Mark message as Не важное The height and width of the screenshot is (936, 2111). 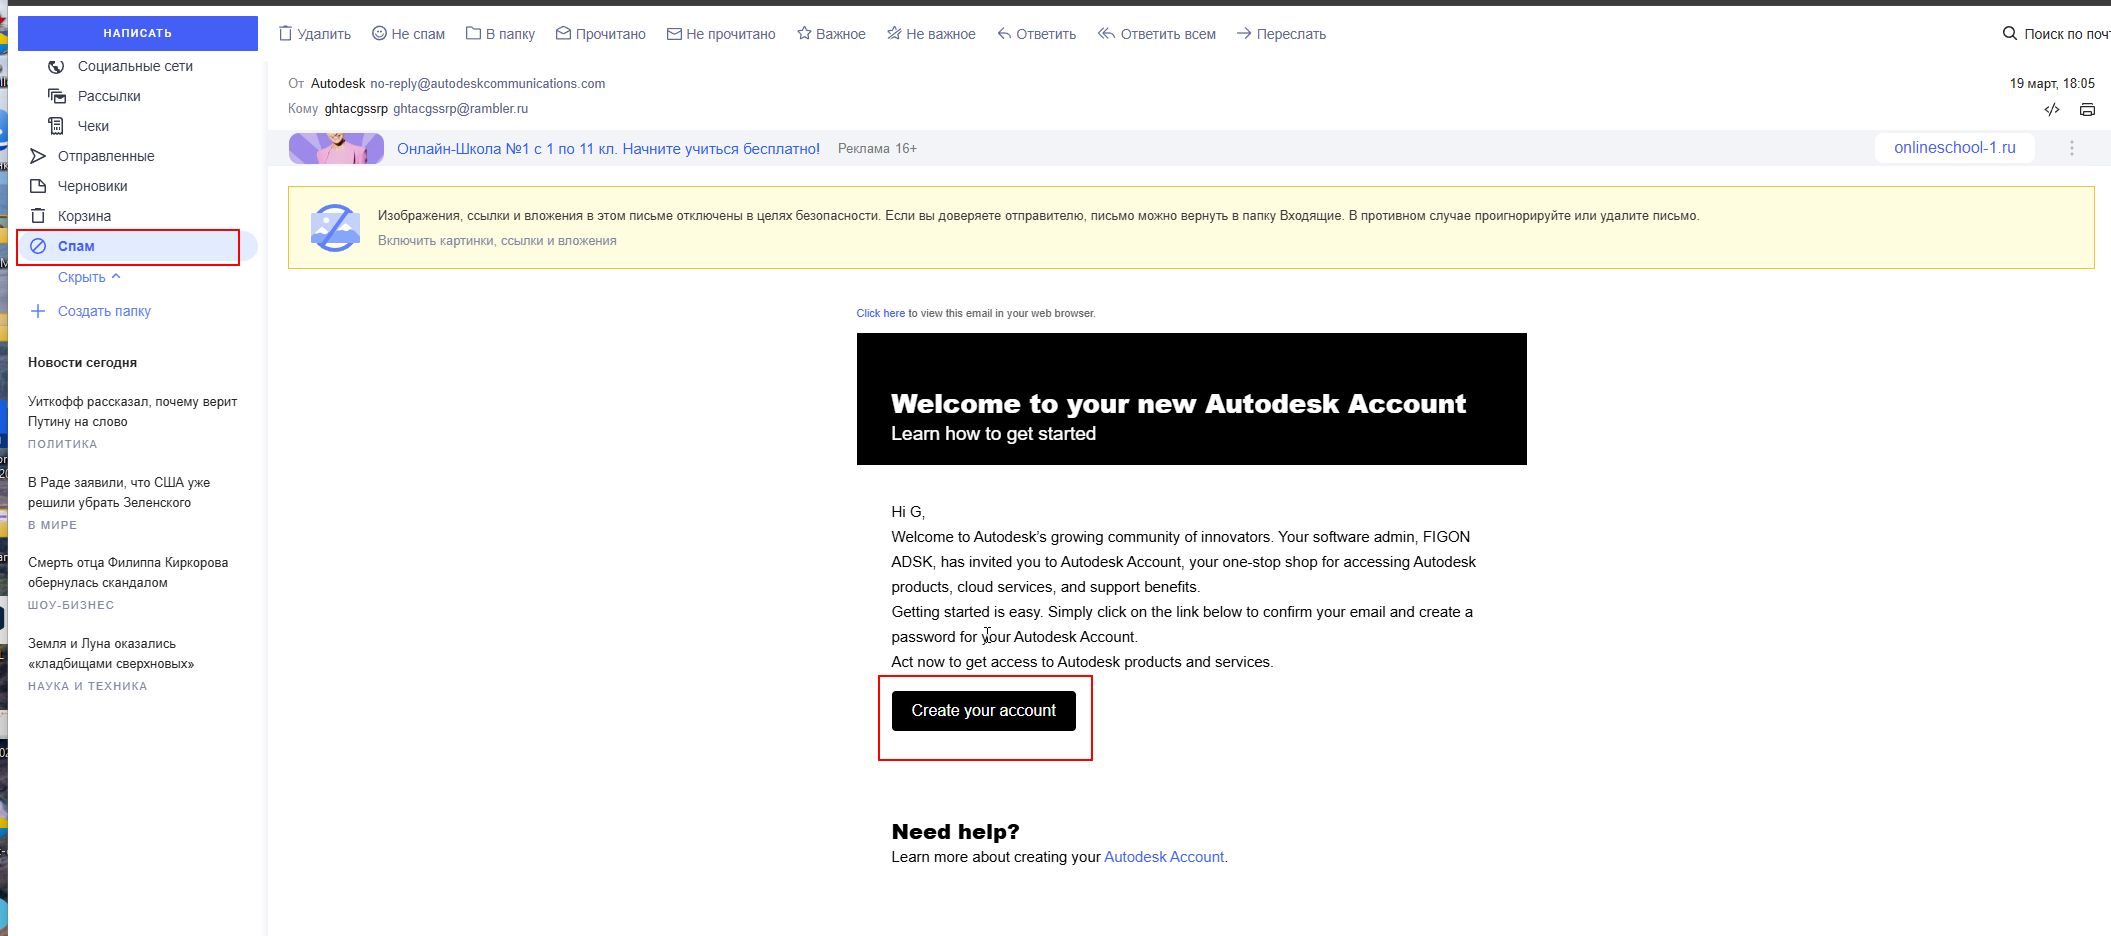point(931,34)
